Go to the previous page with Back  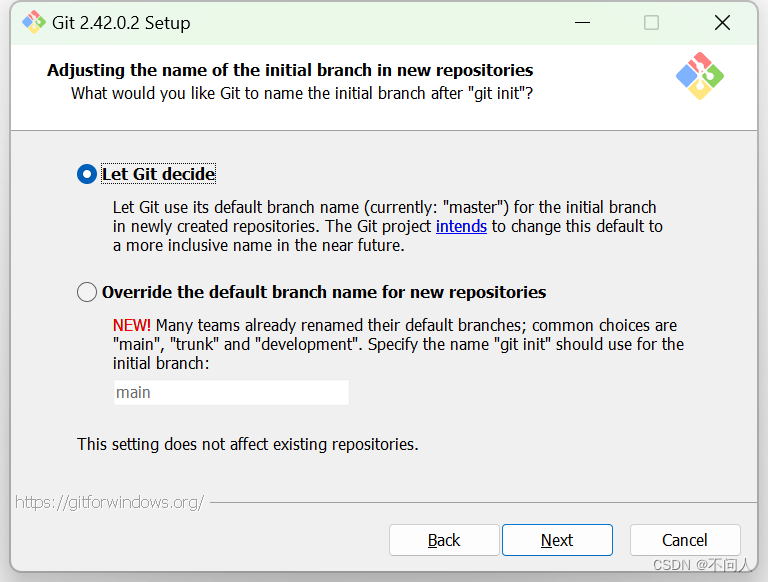coord(444,540)
